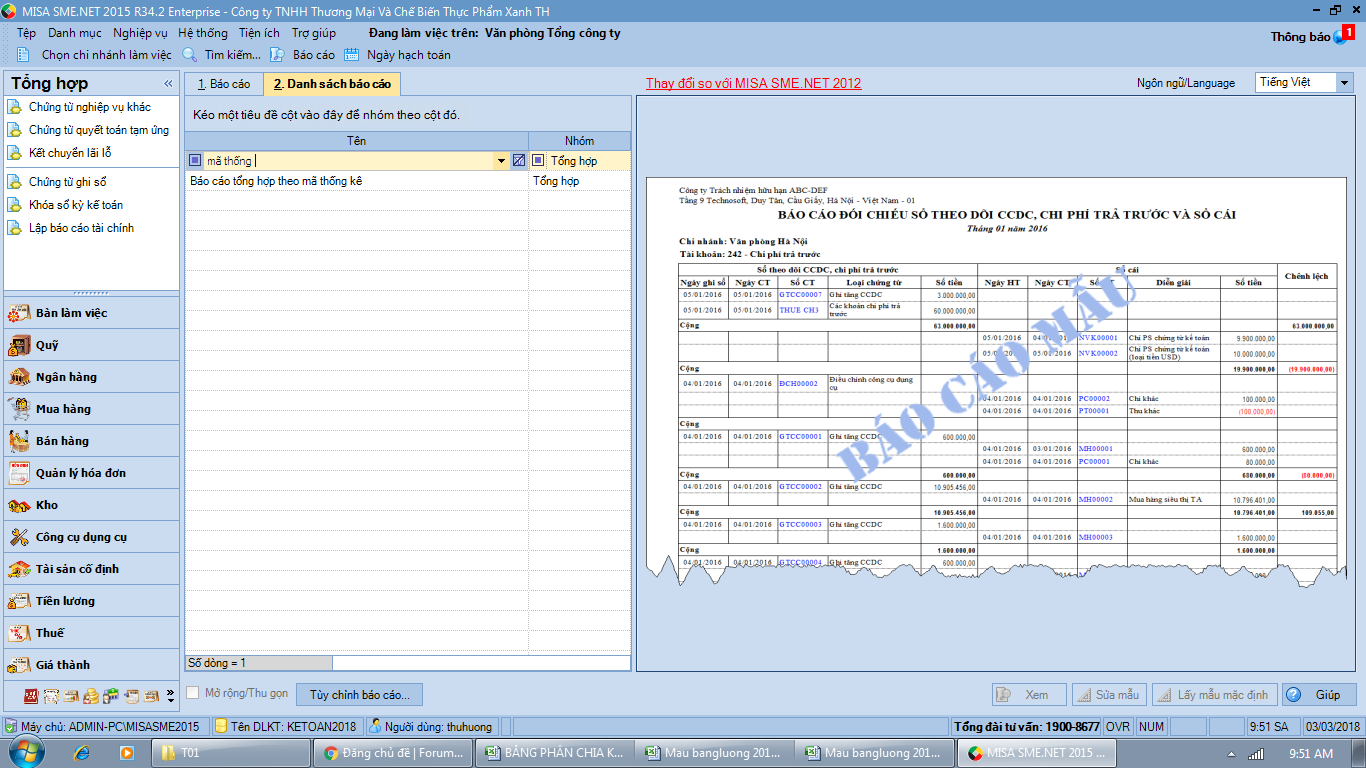Click the first red shortcut icon in the bottom navigation strip
Viewport: 1366px width, 768px height.
pyautogui.click(x=31, y=695)
